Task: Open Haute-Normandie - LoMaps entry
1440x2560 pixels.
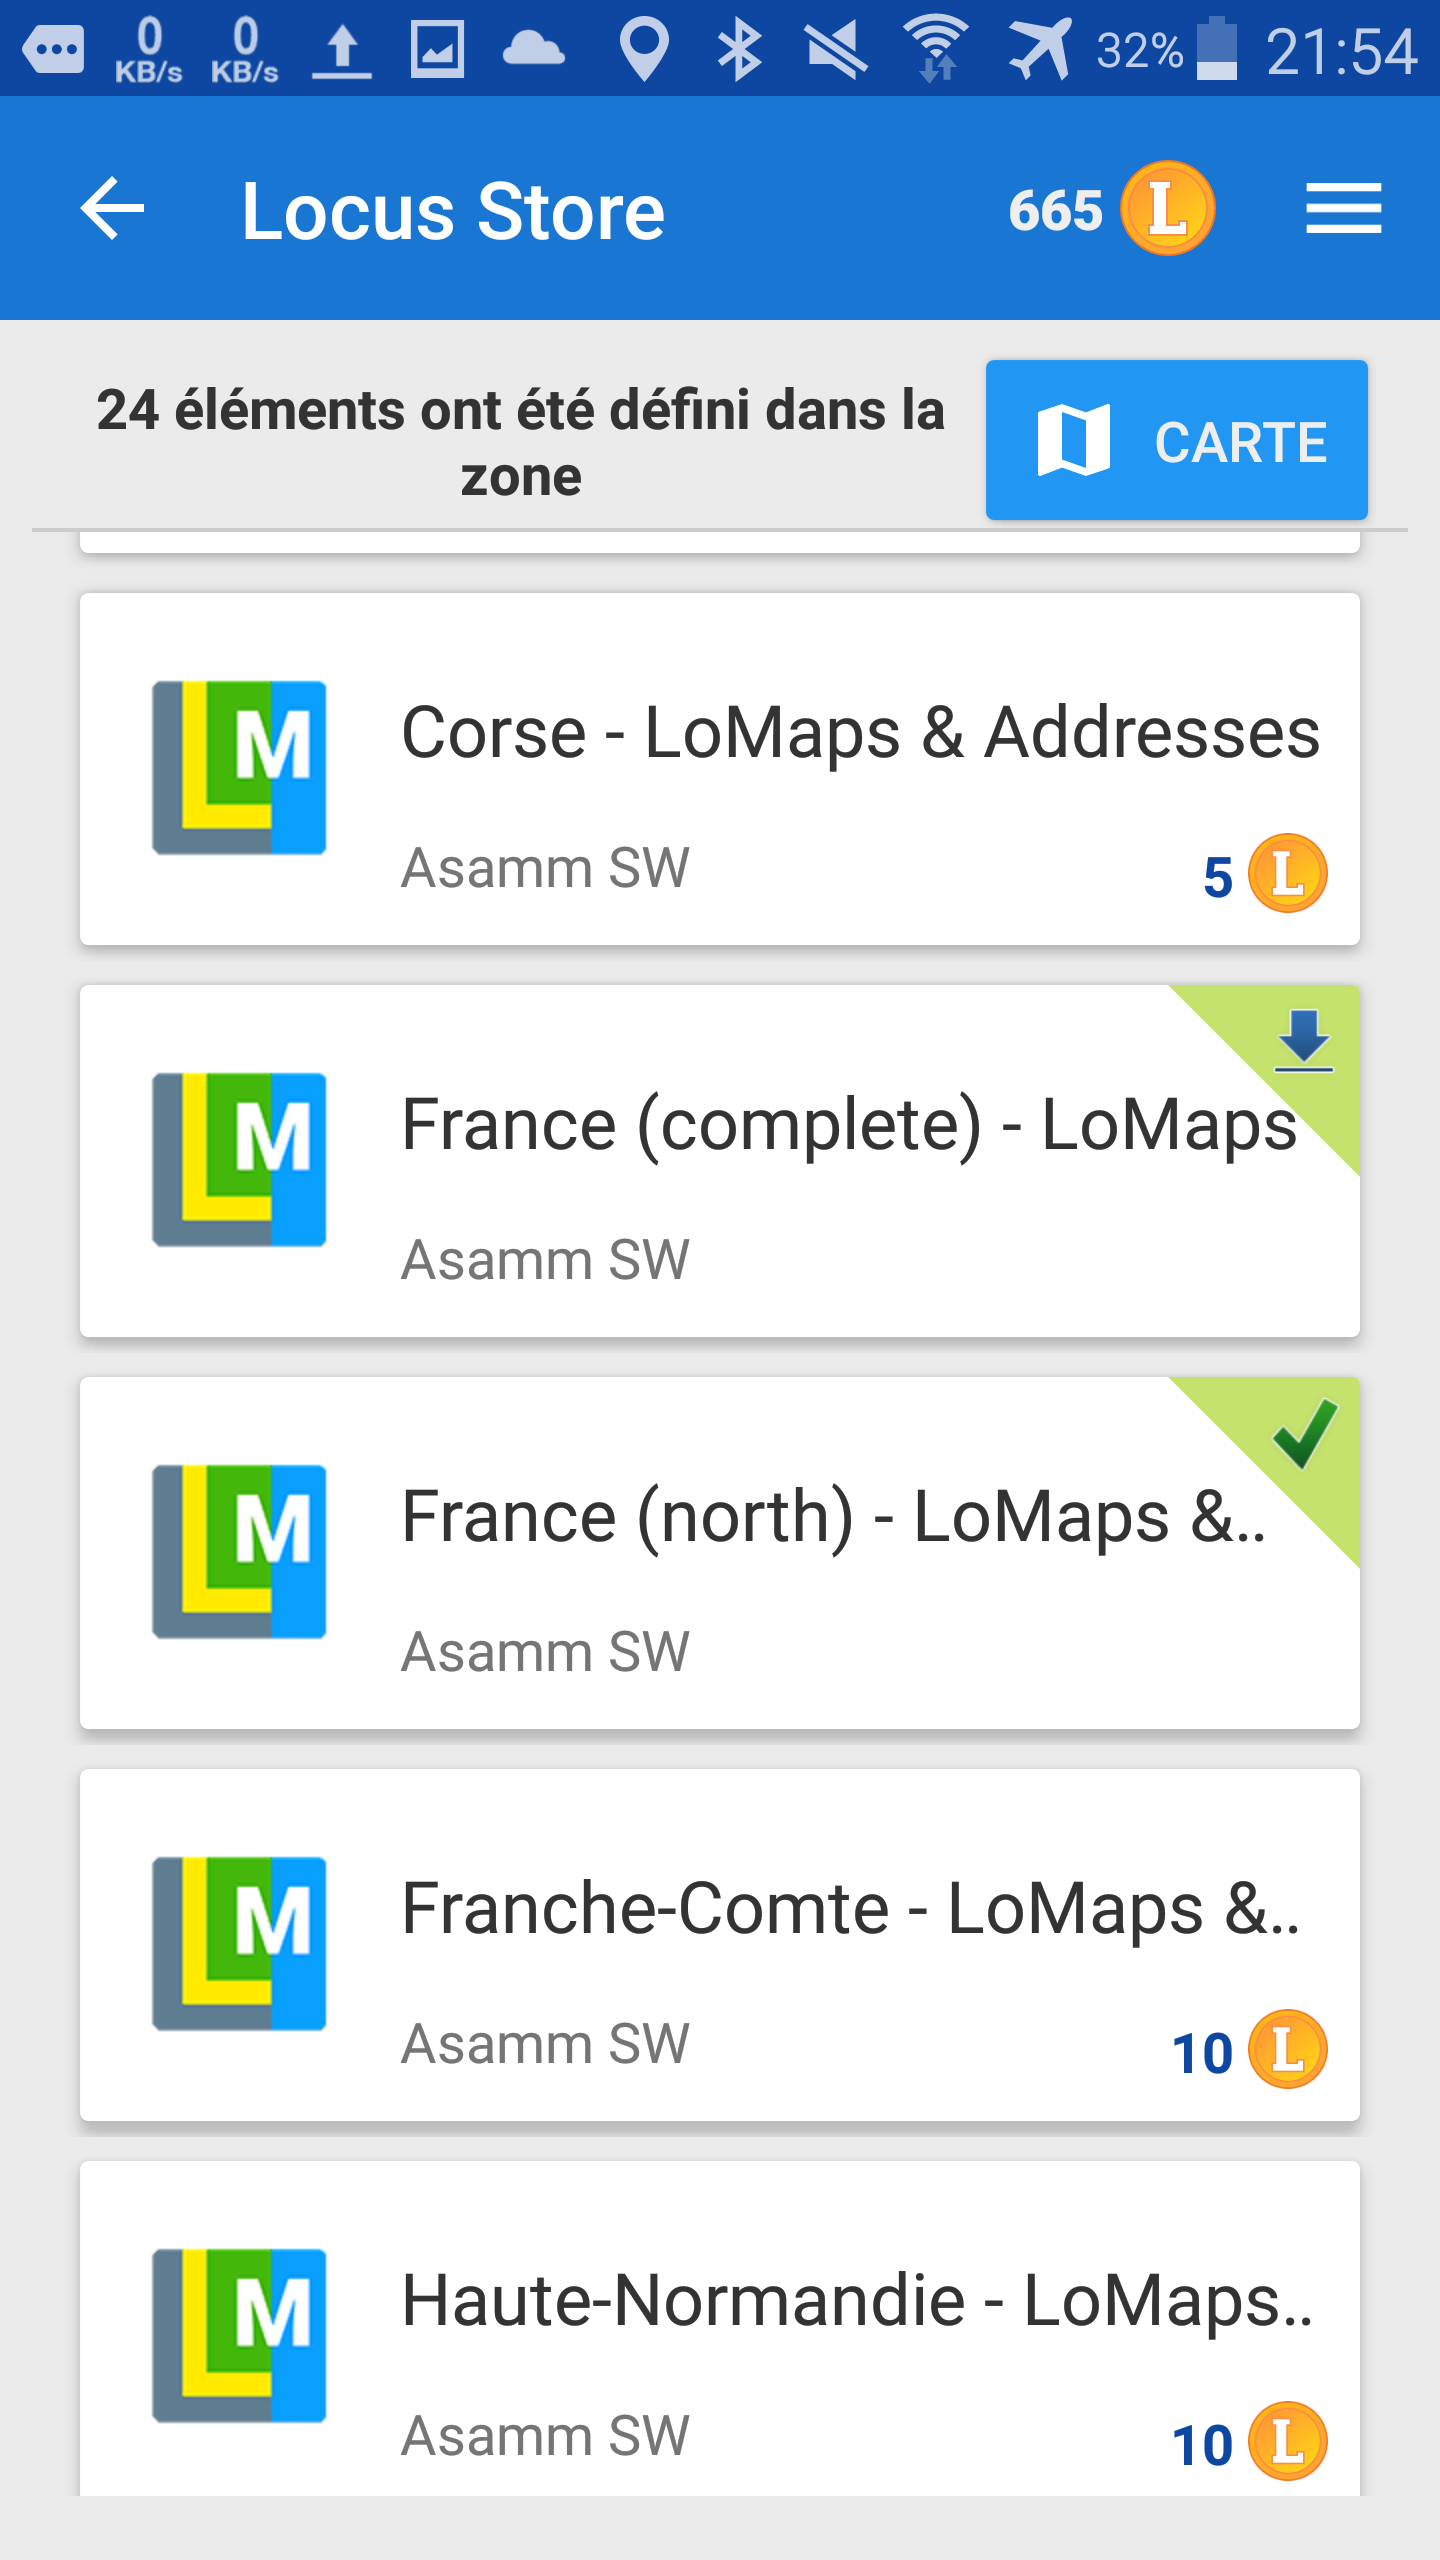Action: click(856, 2300)
